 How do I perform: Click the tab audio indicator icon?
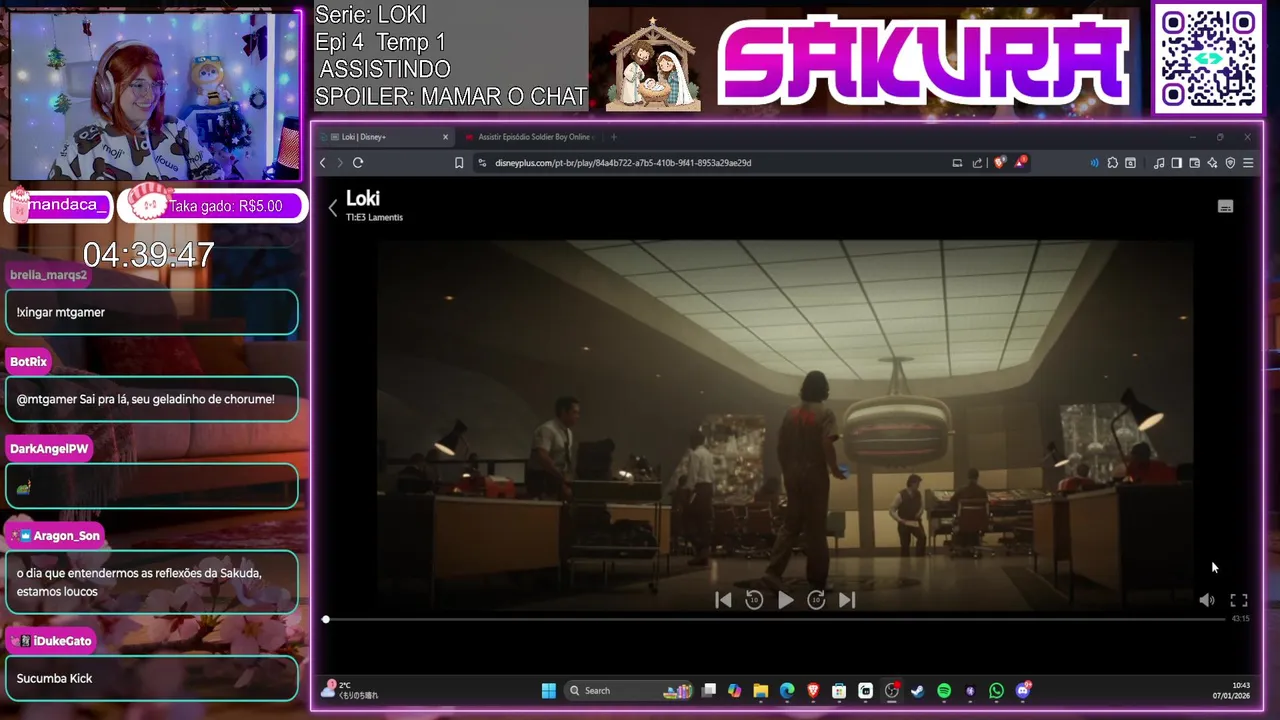pos(1094,163)
